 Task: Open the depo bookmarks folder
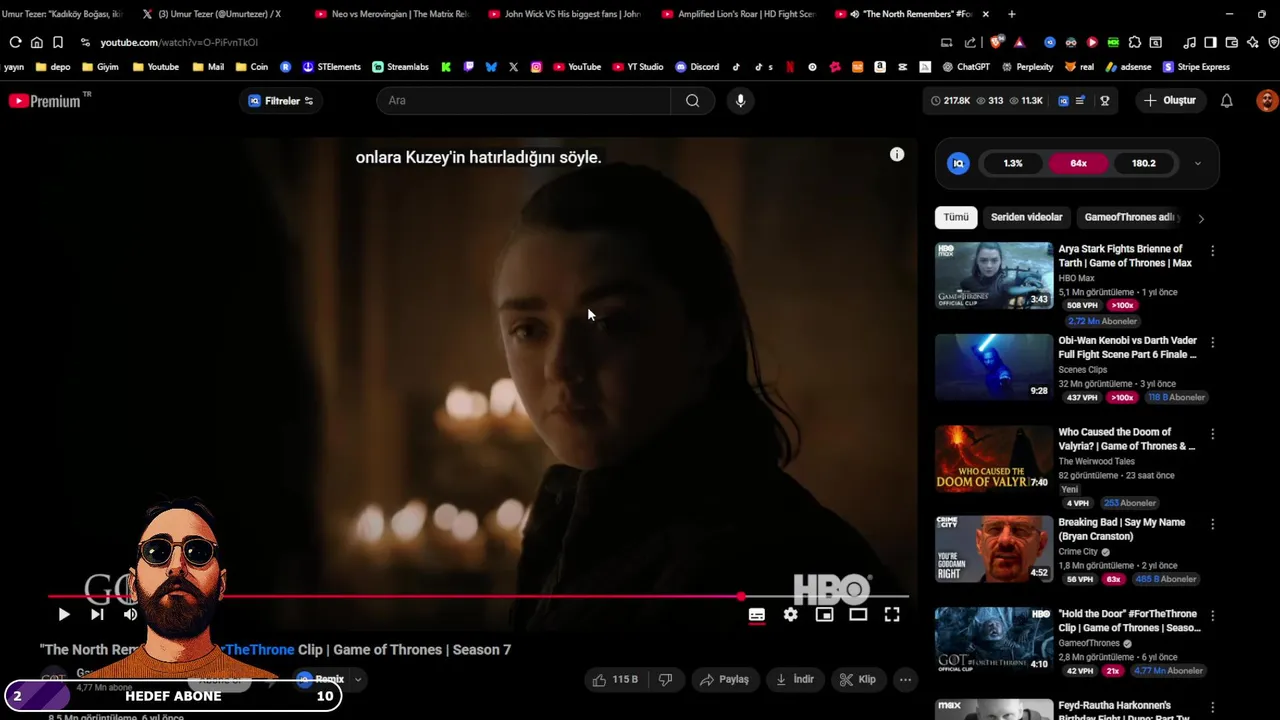tap(53, 67)
